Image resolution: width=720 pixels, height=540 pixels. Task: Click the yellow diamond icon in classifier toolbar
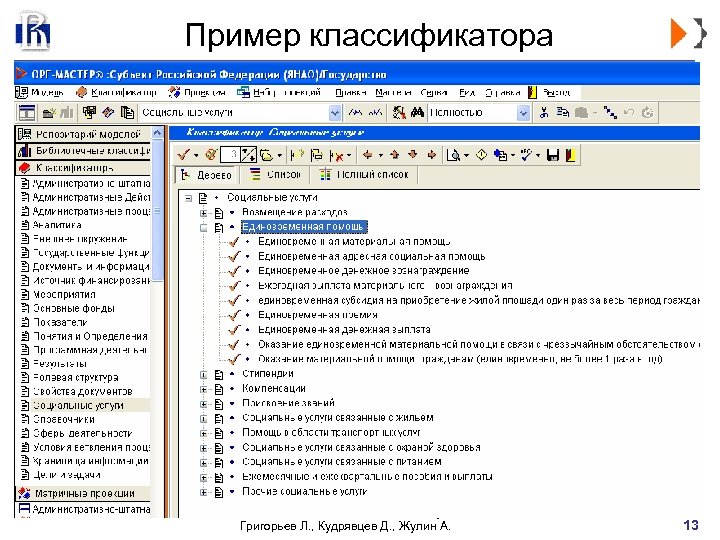click(481, 155)
